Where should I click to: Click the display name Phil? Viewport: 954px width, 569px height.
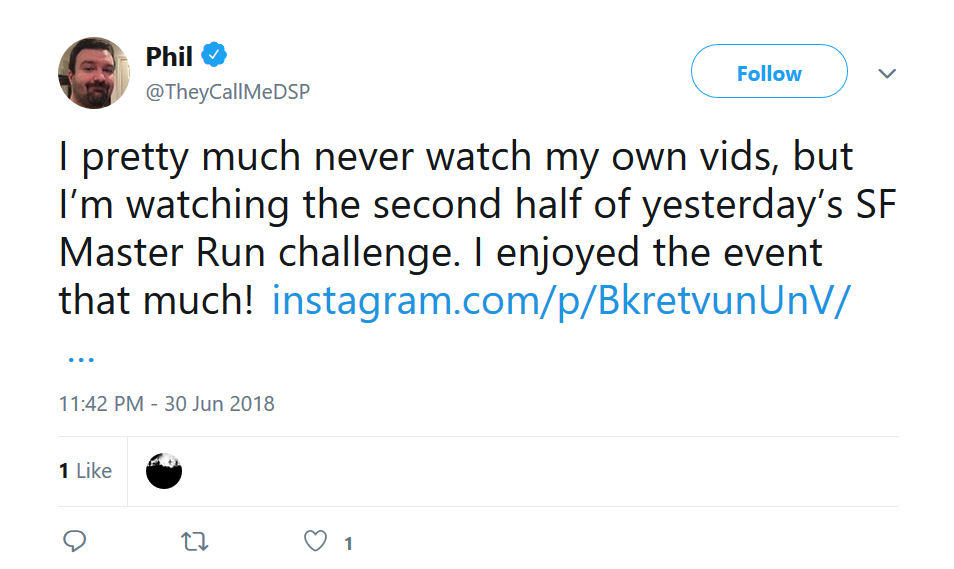tap(169, 57)
